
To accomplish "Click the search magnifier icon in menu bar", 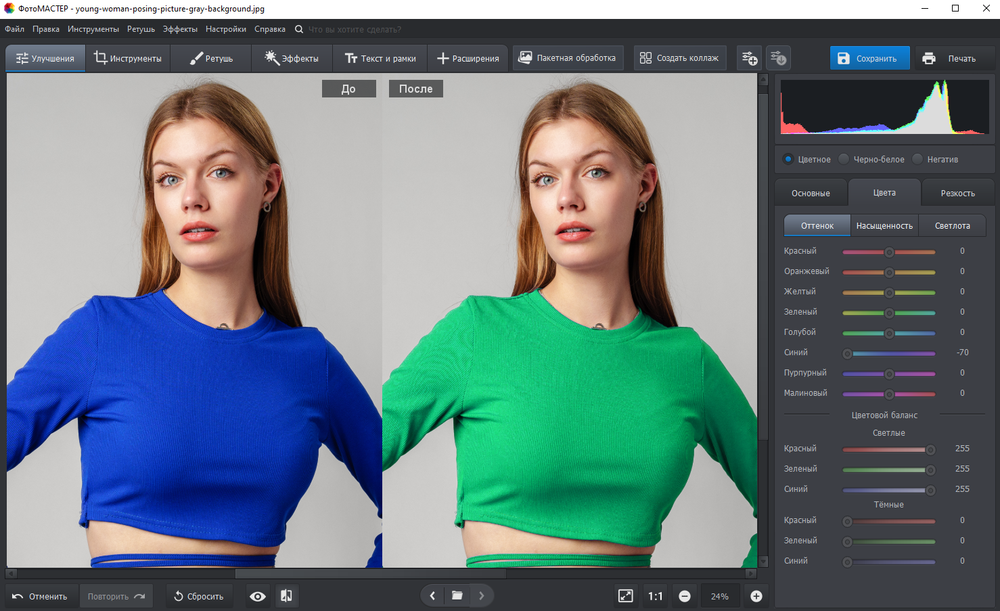I will [299, 29].
